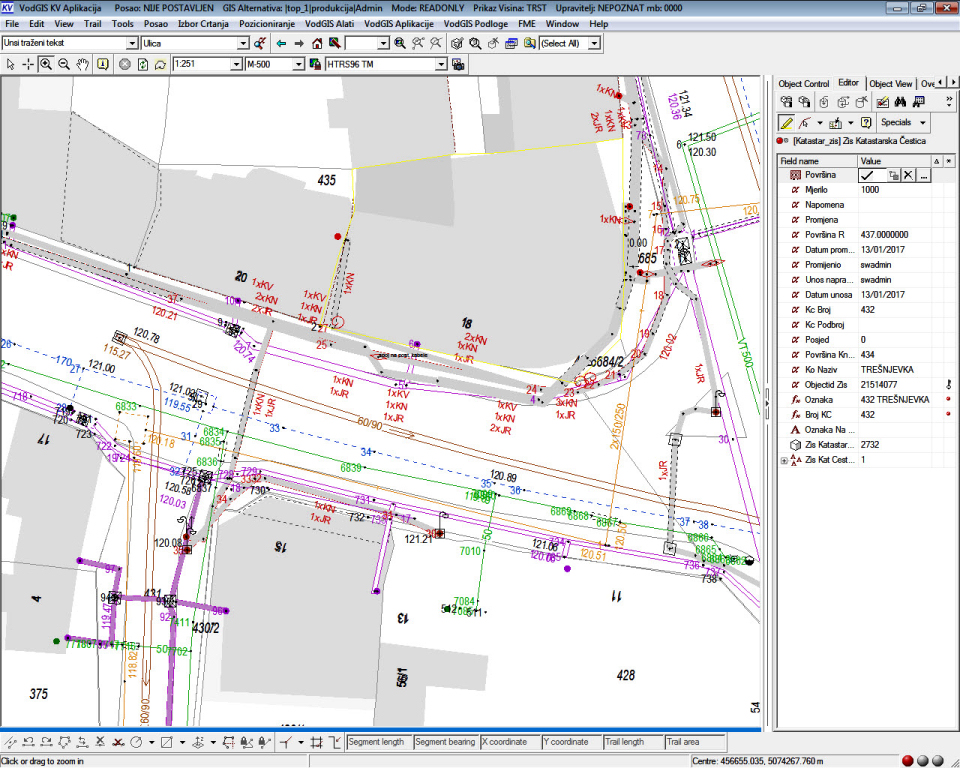Open the VodGIS Alati menu
The width and height of the screenshot is (960, 768).
(331, 22)
